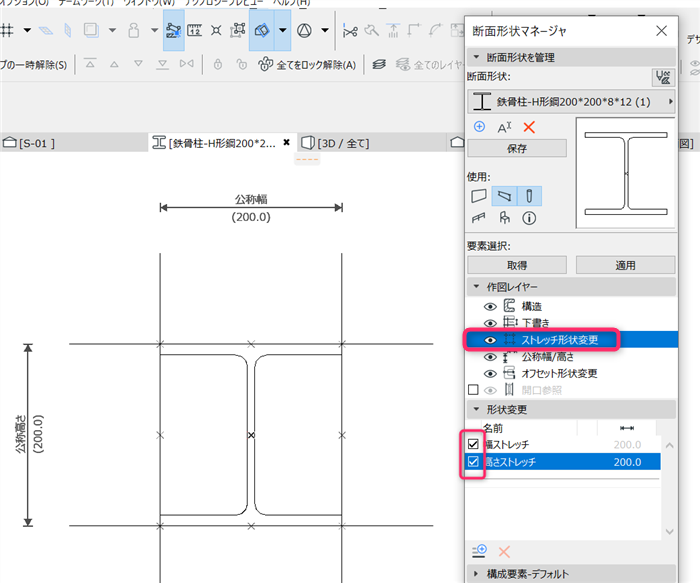Click the red X delete profile icon
Viewport: 700px width, 583px height.
[529, 127]
